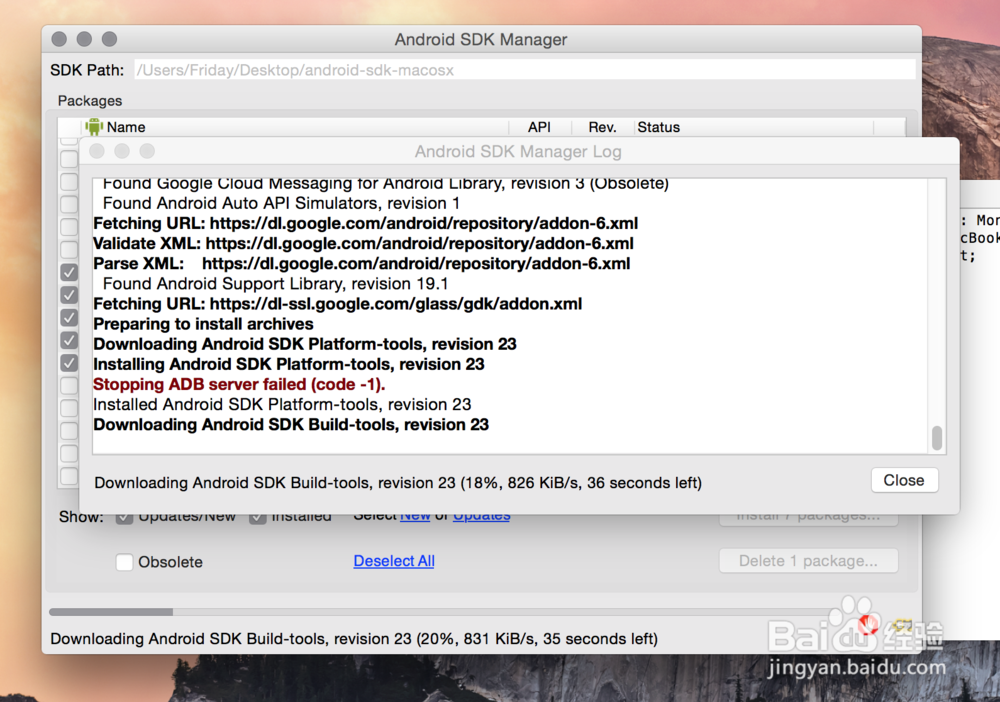1000x702 pixels.
Task: Select 'Found Google Cloud Messaging' log line
Action: click(x=386, y=185)
